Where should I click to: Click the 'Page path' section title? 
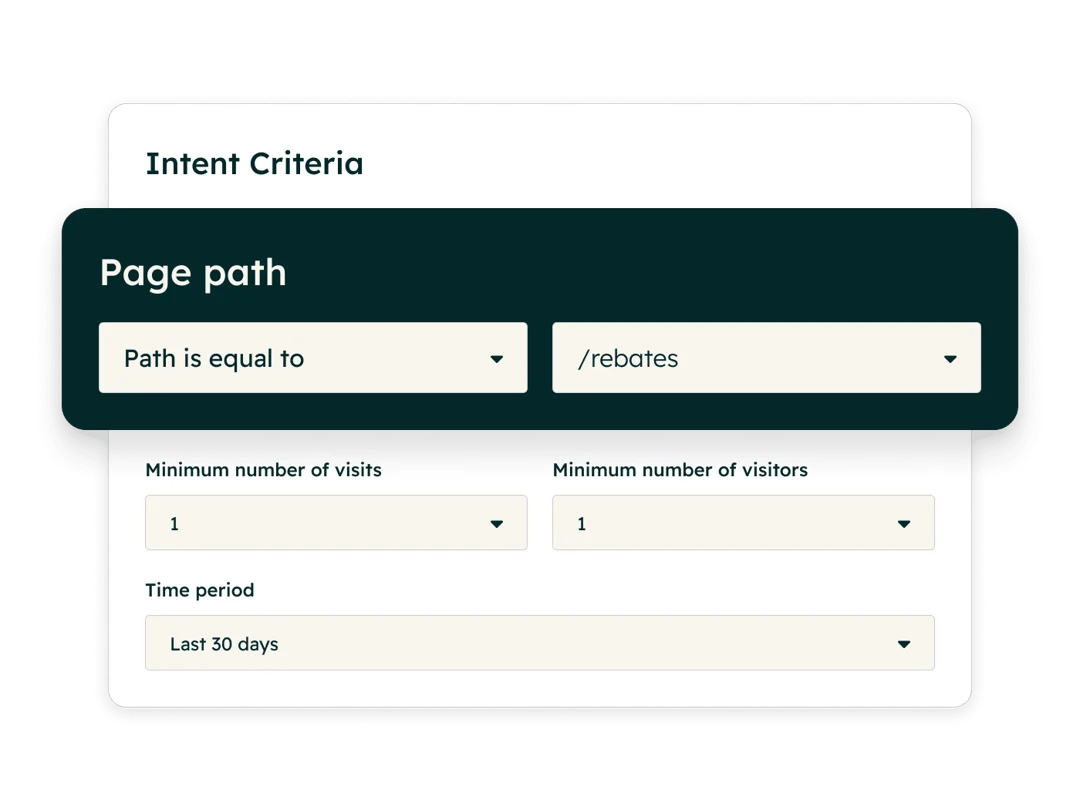193,273
